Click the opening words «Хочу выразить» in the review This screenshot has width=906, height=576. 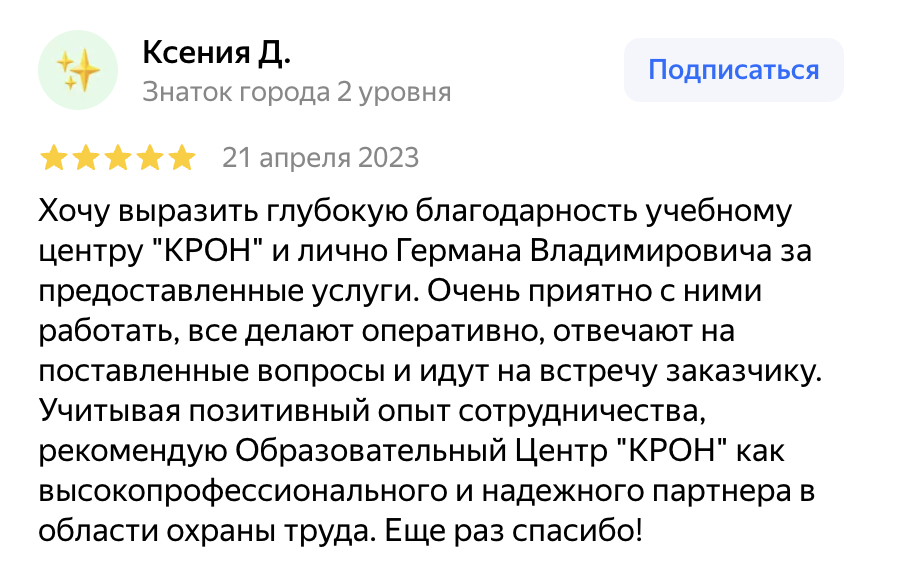click(148, 213)
